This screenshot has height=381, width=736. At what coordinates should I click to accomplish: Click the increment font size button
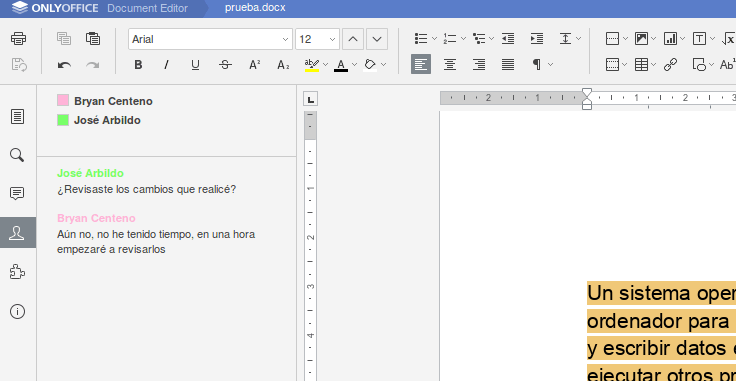pos(353,39)
